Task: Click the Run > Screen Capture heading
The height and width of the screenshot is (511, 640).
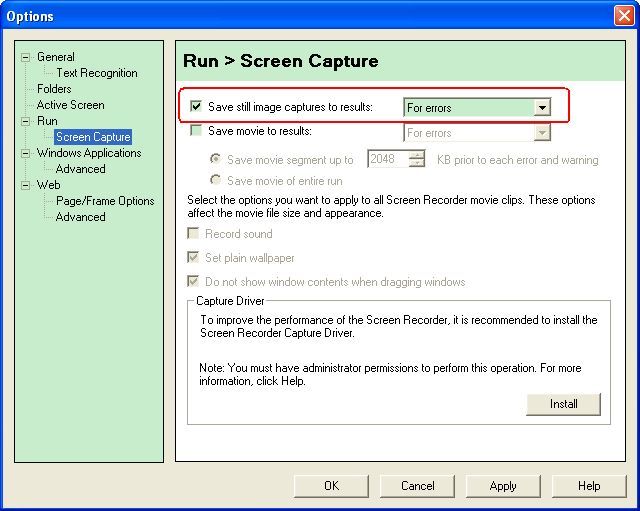Action: coord(280,61)
